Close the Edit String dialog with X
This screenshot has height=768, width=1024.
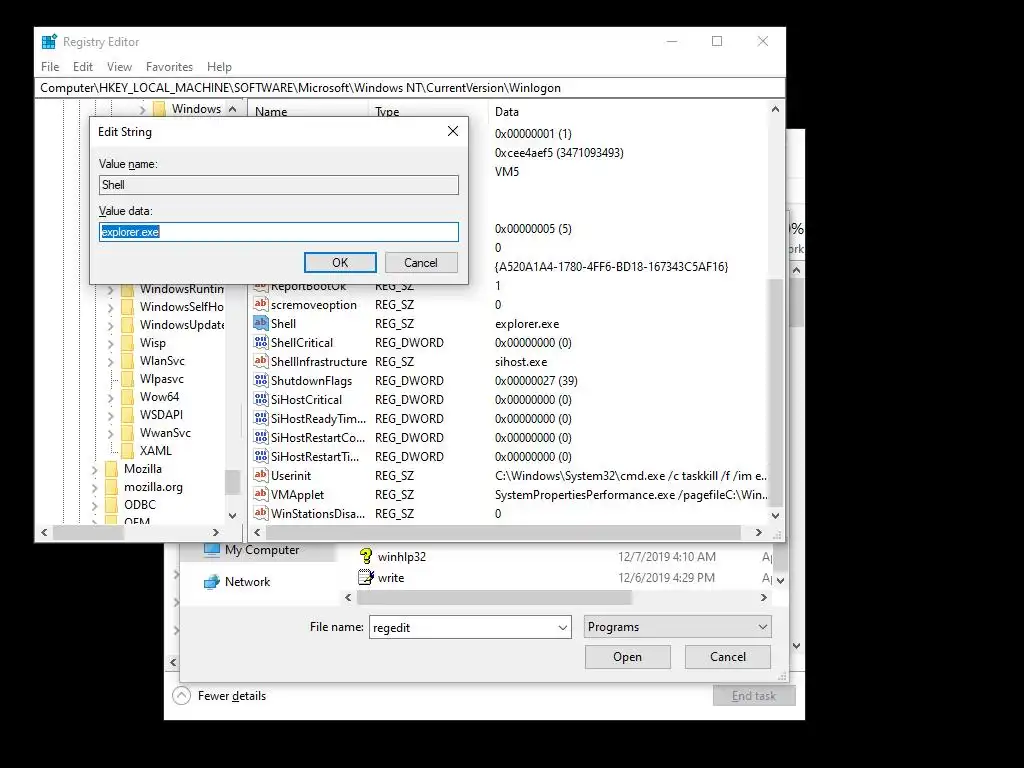pos(453,131)
